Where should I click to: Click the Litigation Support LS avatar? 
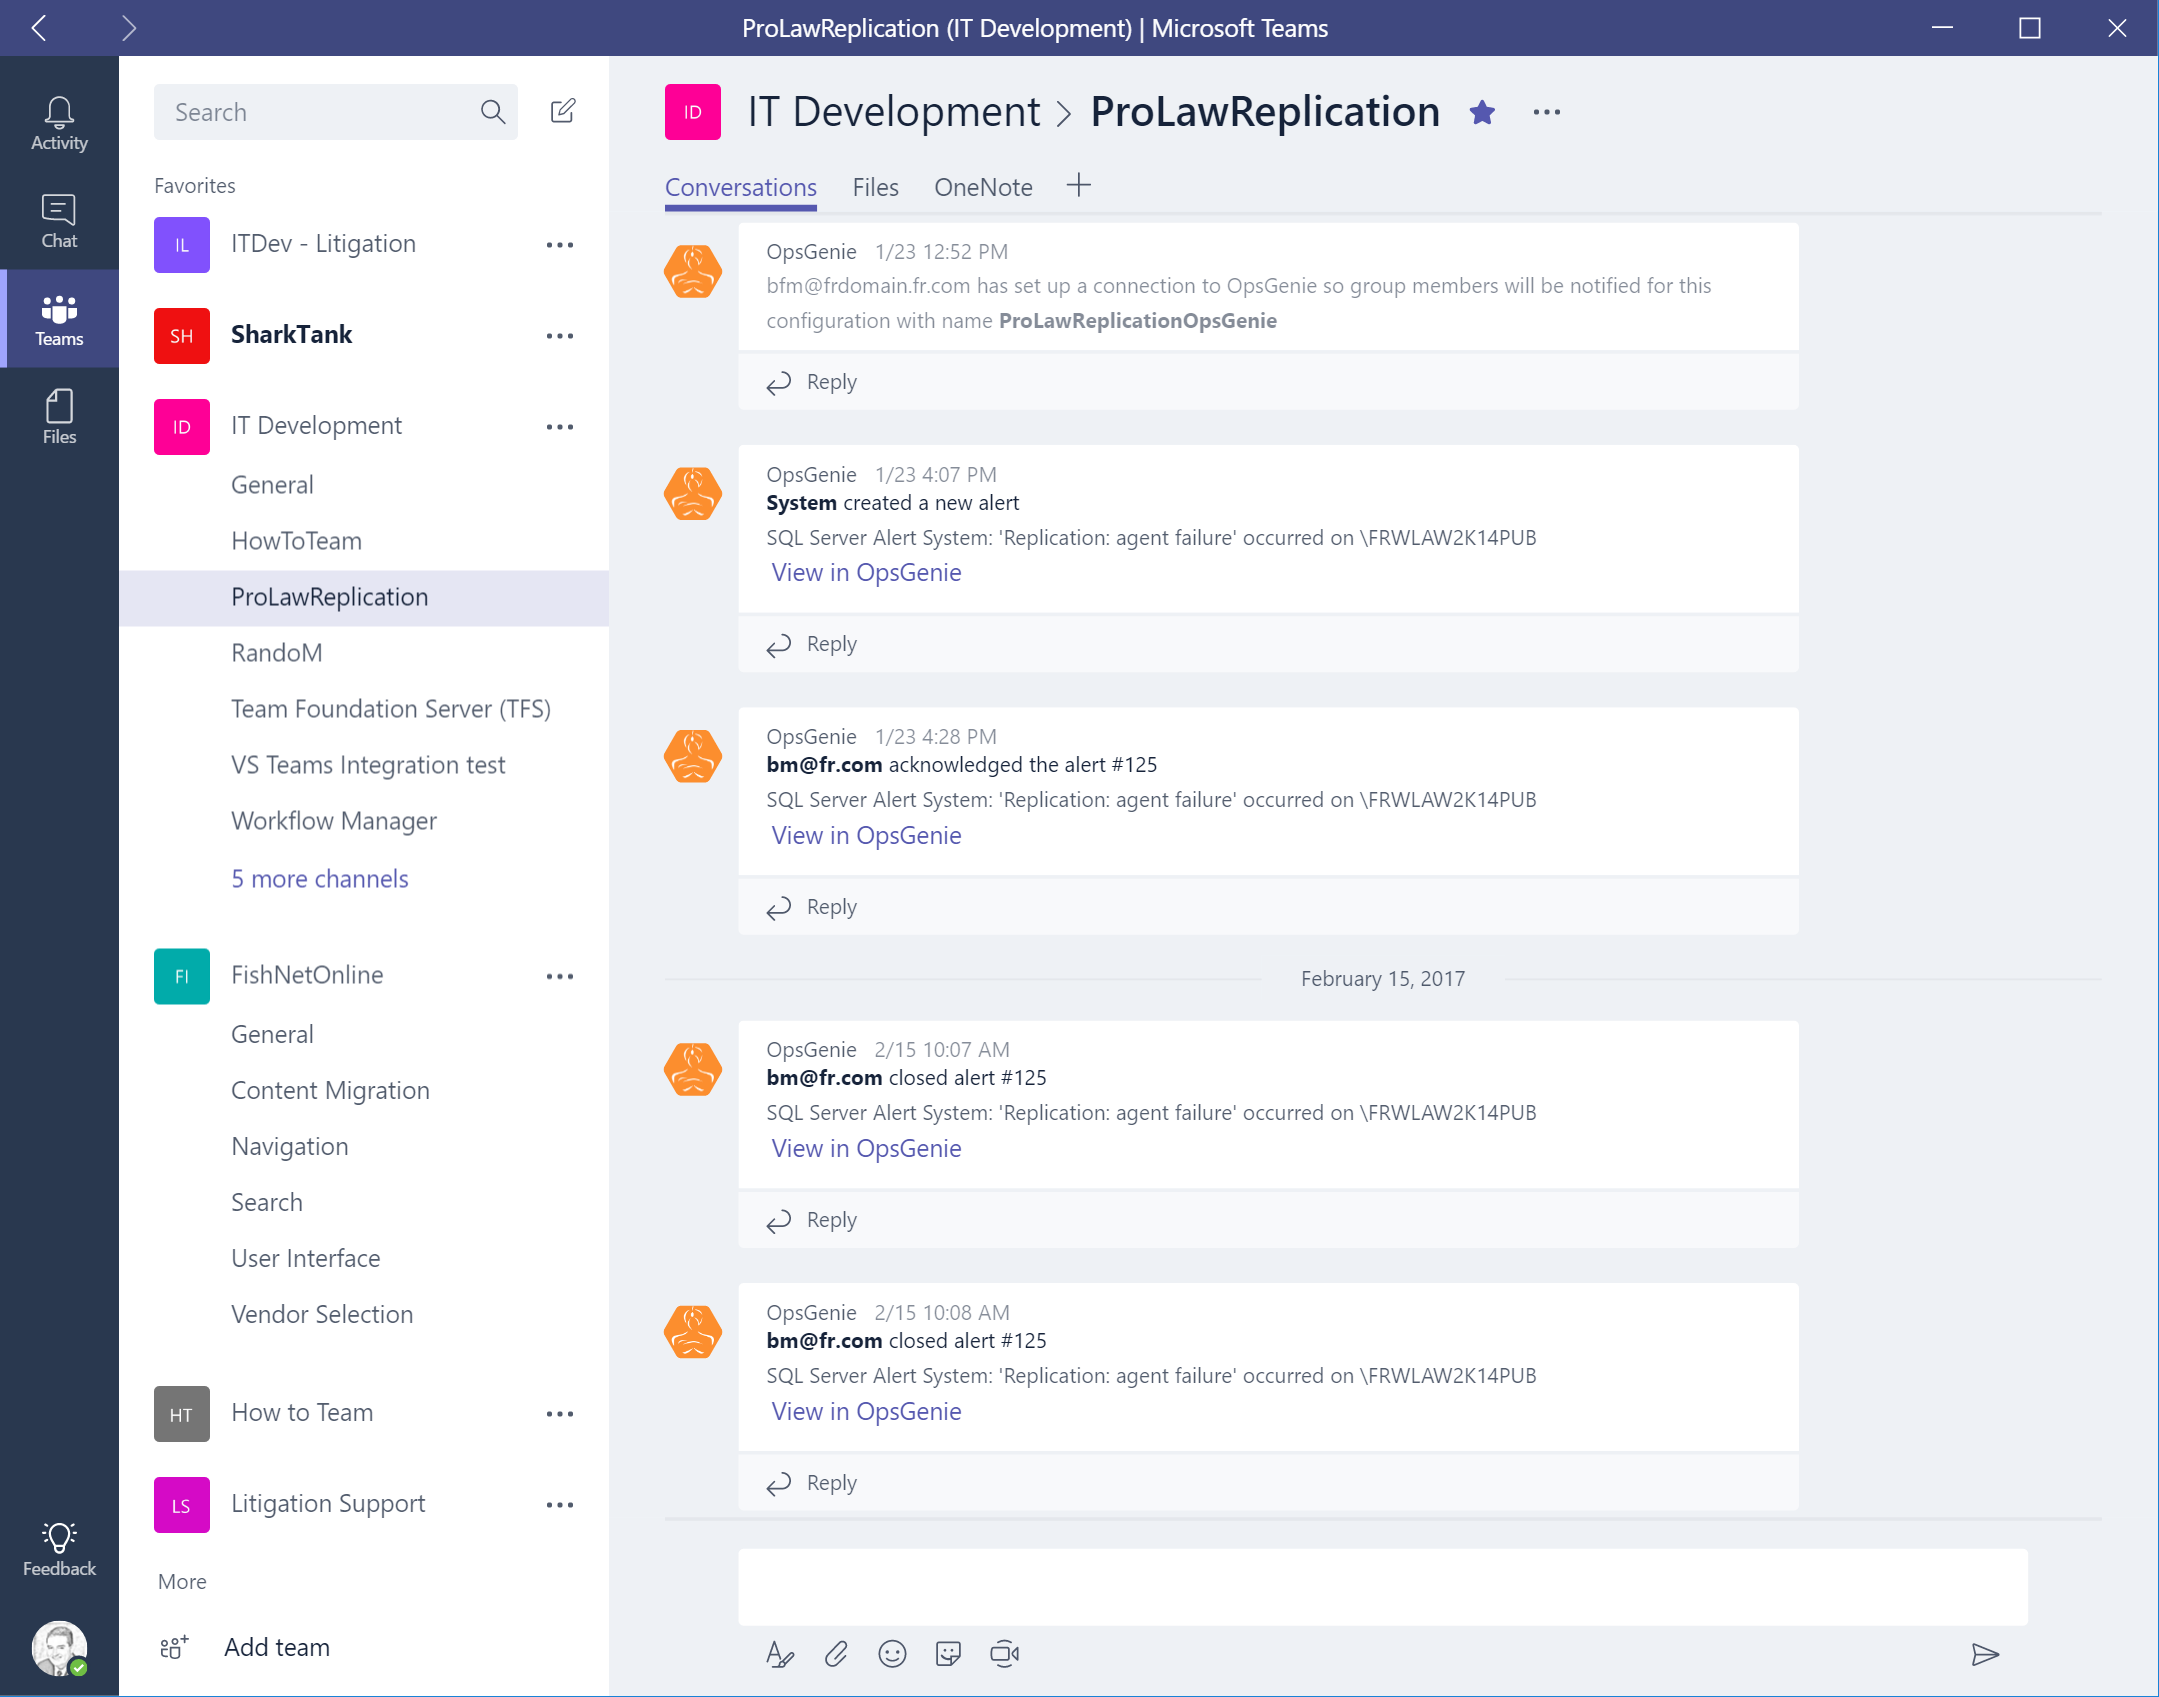coord(182,1505)
